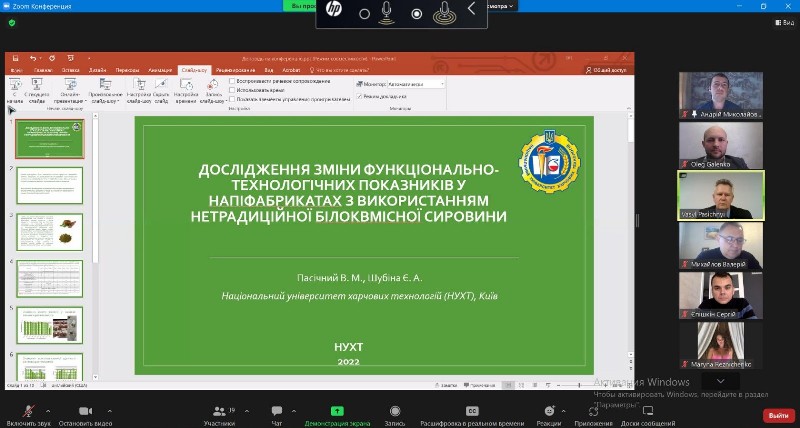Open Монитор dropdown in ribbon
This screenshot has width=800, height=428.
416,84
